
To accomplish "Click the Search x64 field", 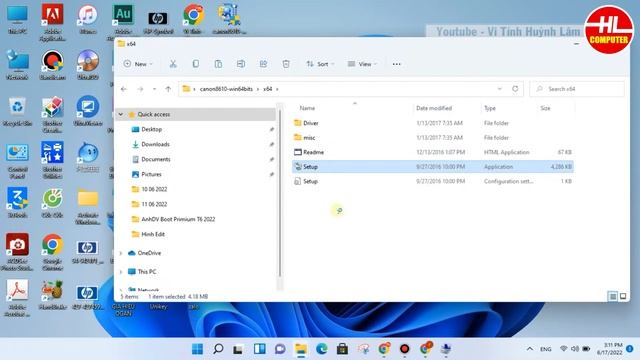I will 577,89.
